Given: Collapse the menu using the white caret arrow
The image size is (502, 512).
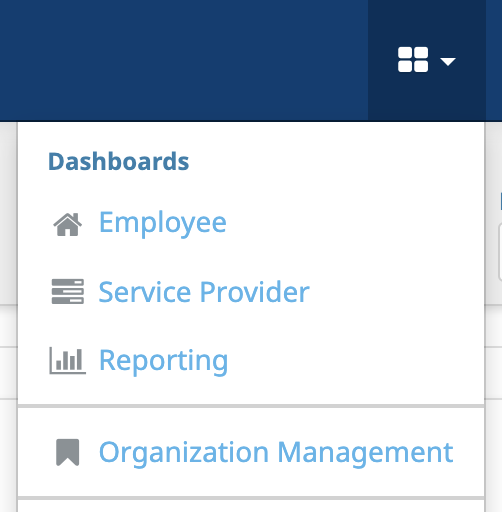Looking at the screenshot, I should click(448, 61).
